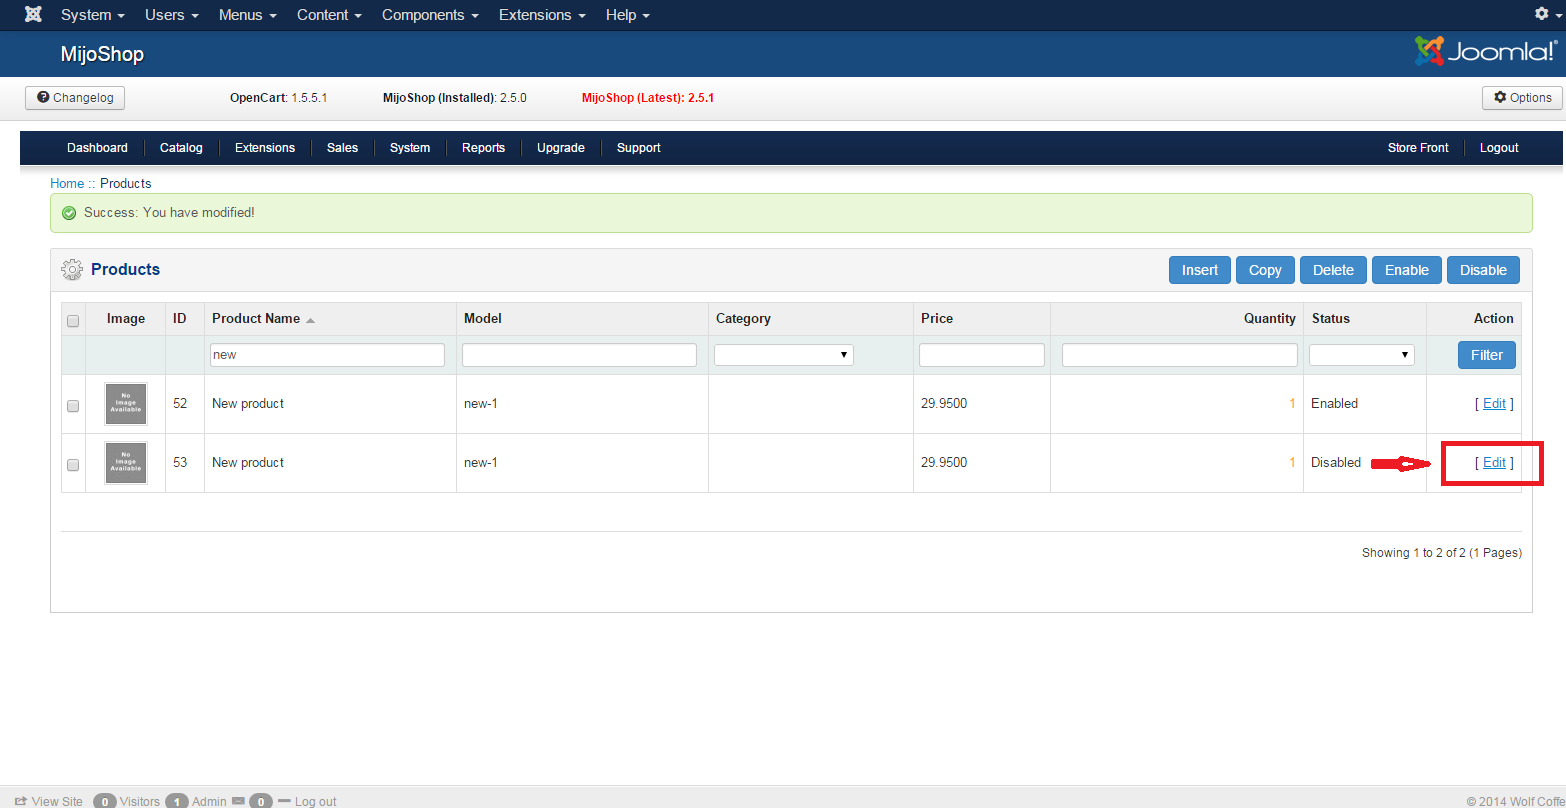Click the sort arrow beside Product Name
Viewport: 1566px width, 808px height.
310,320
